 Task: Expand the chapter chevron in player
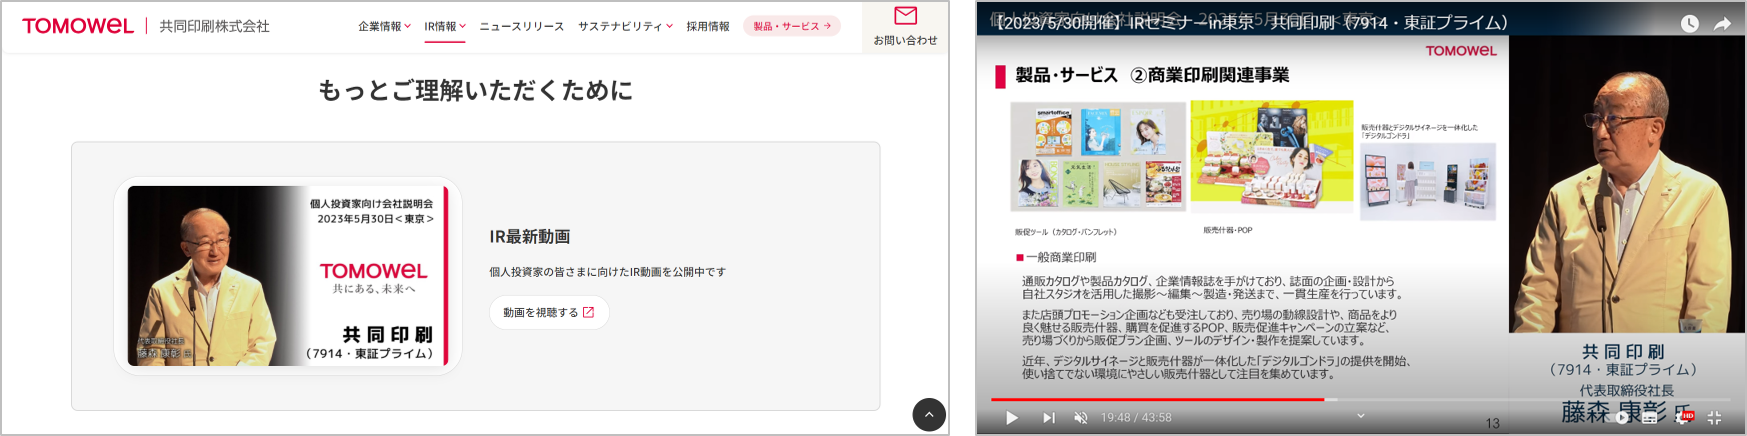pos(1360,416)
